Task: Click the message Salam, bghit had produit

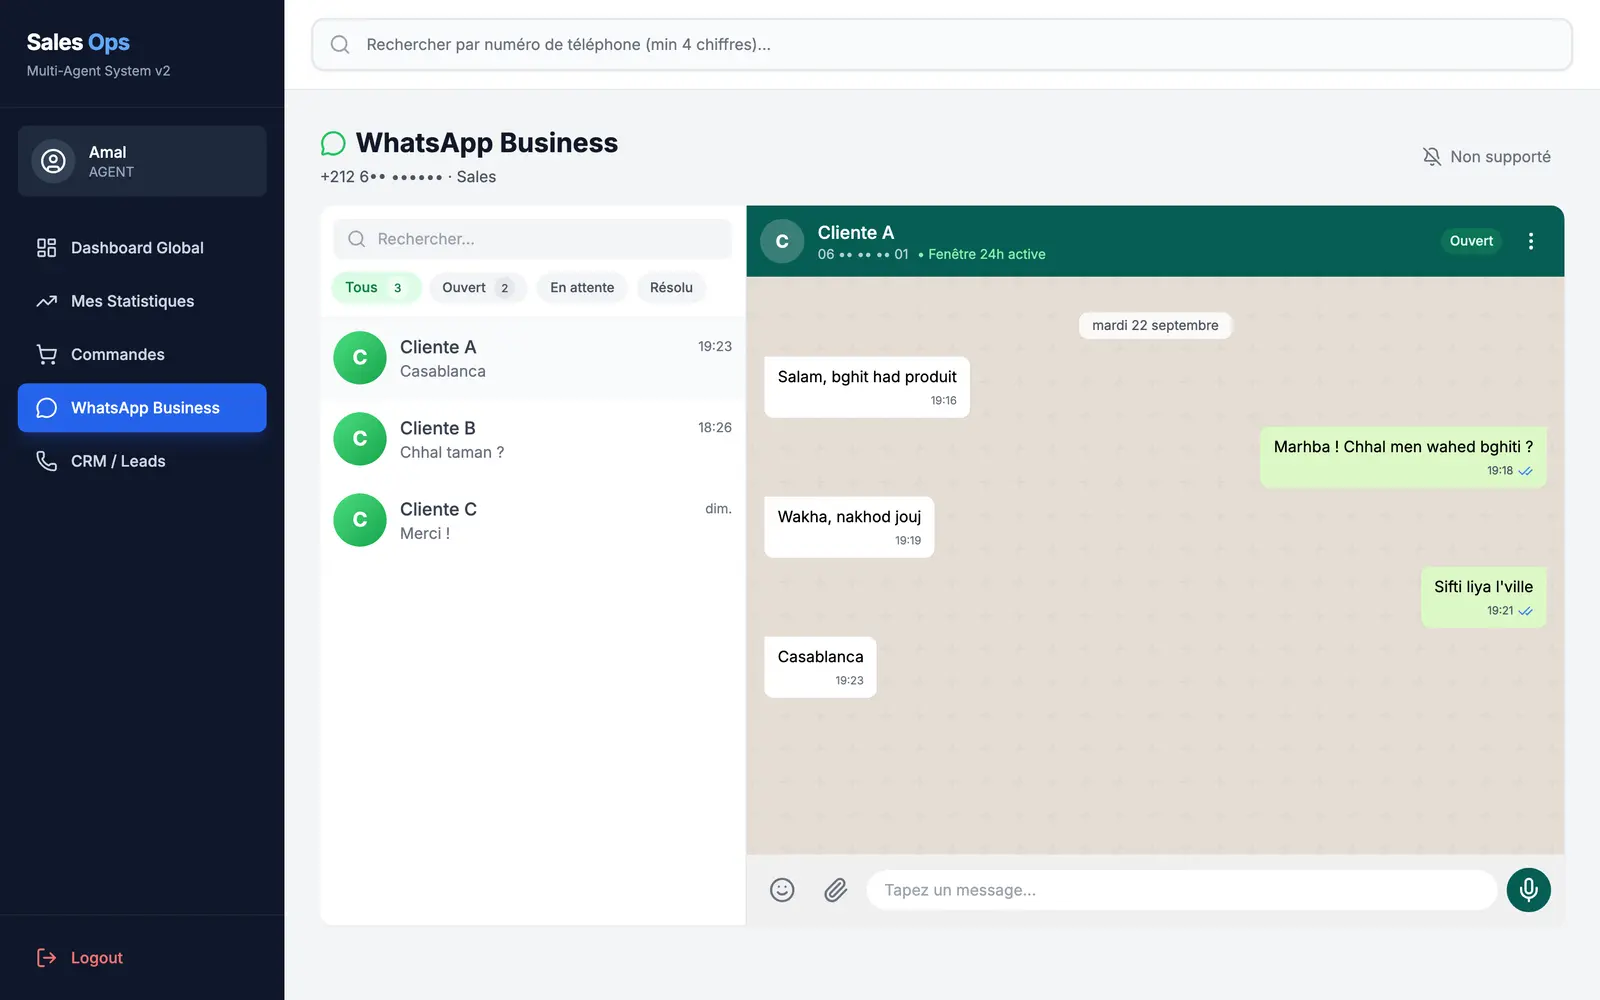Action: point(867,387)
